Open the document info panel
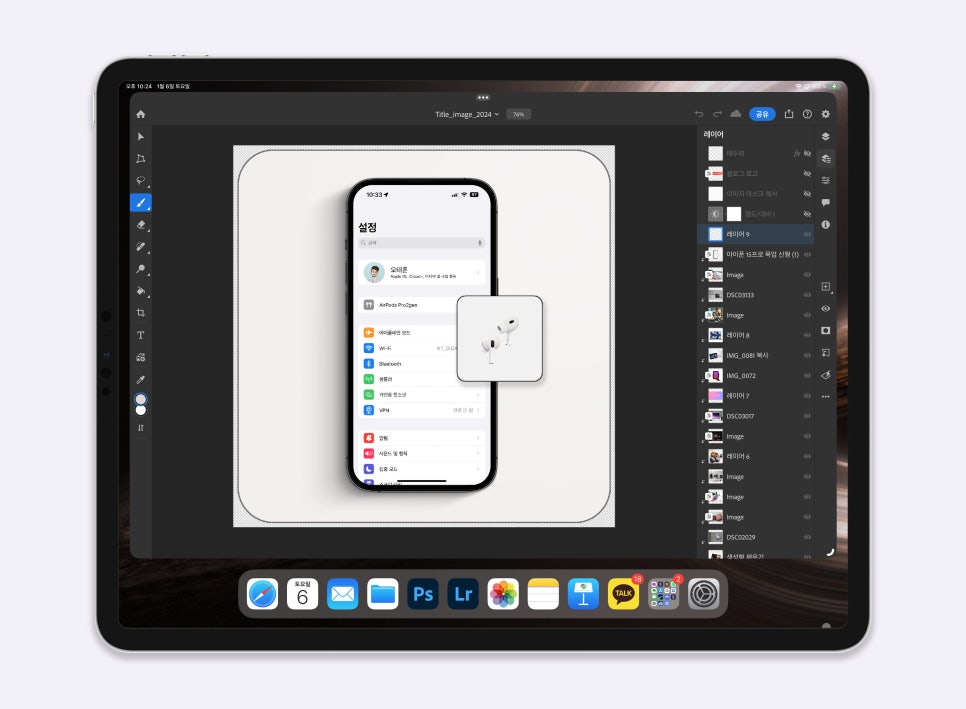 (x=826, y=225)
